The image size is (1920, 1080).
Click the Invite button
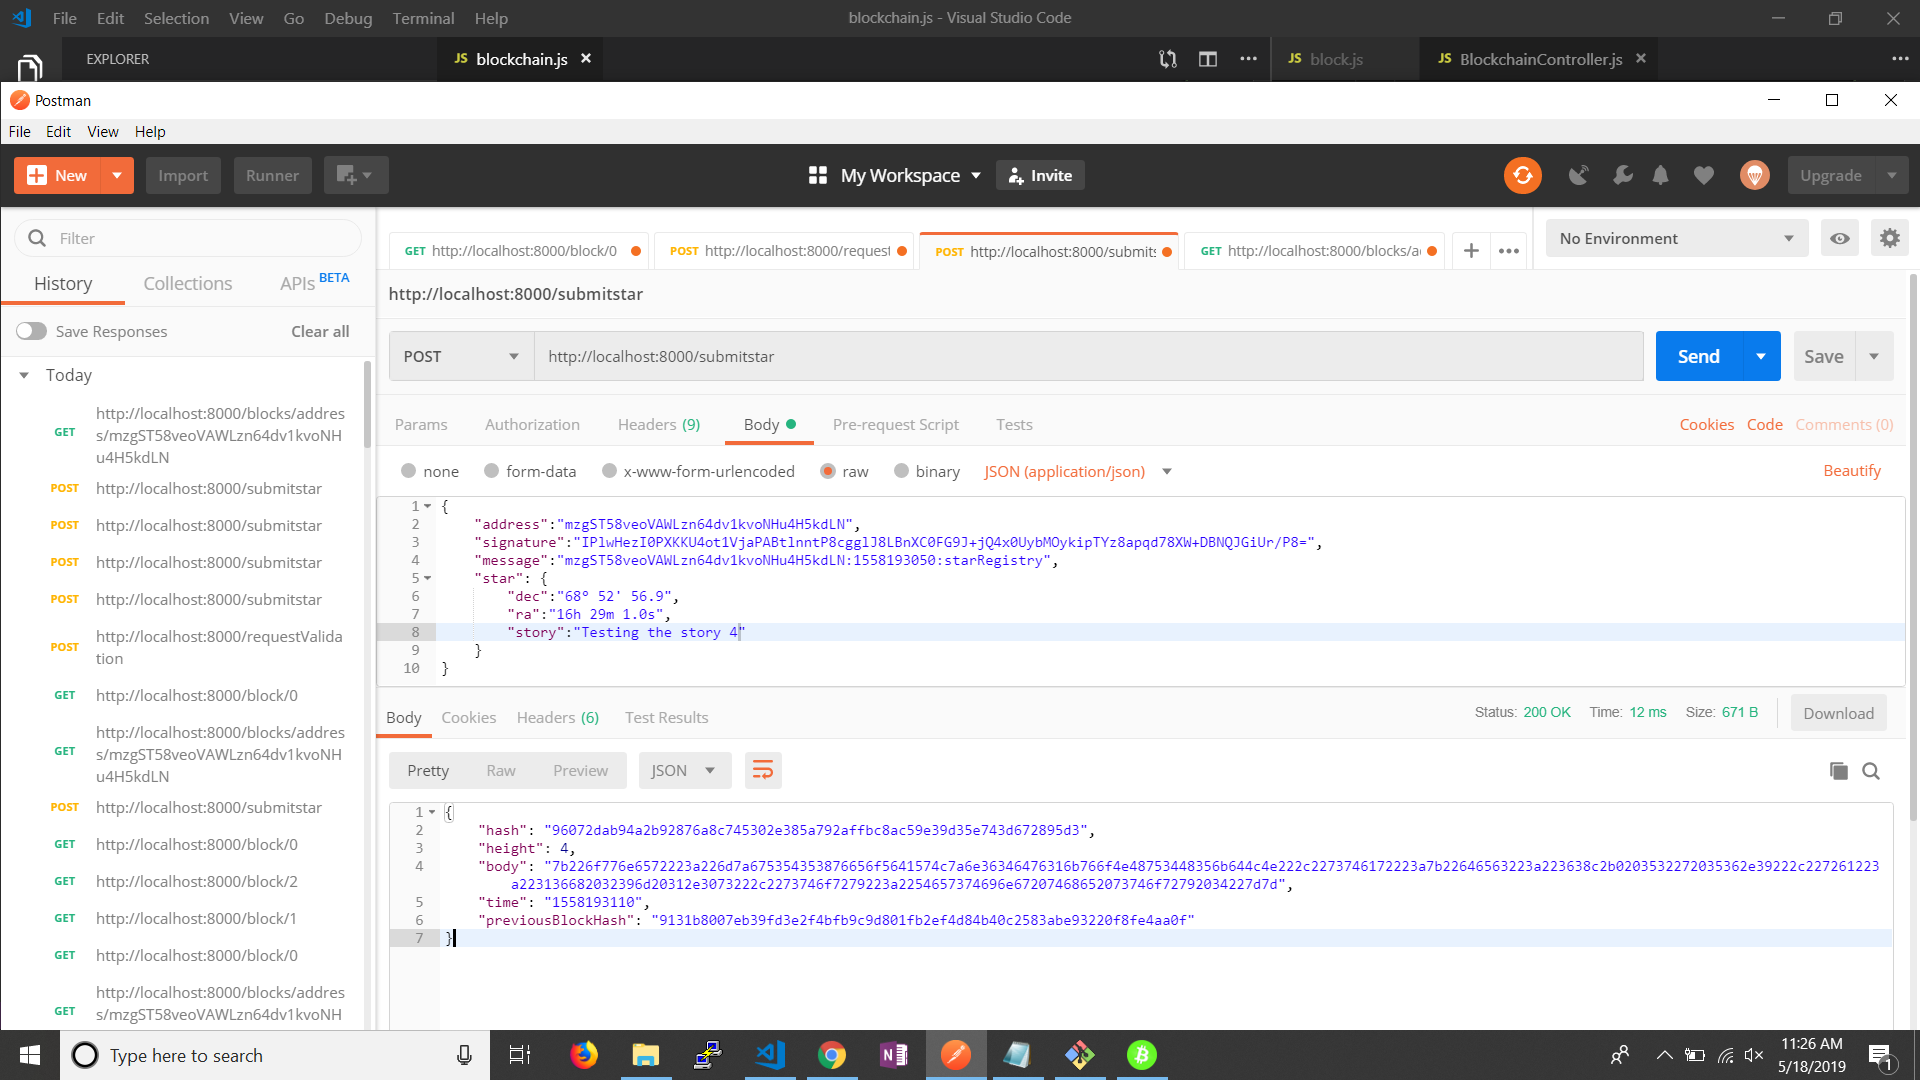tap(1040, 175)
